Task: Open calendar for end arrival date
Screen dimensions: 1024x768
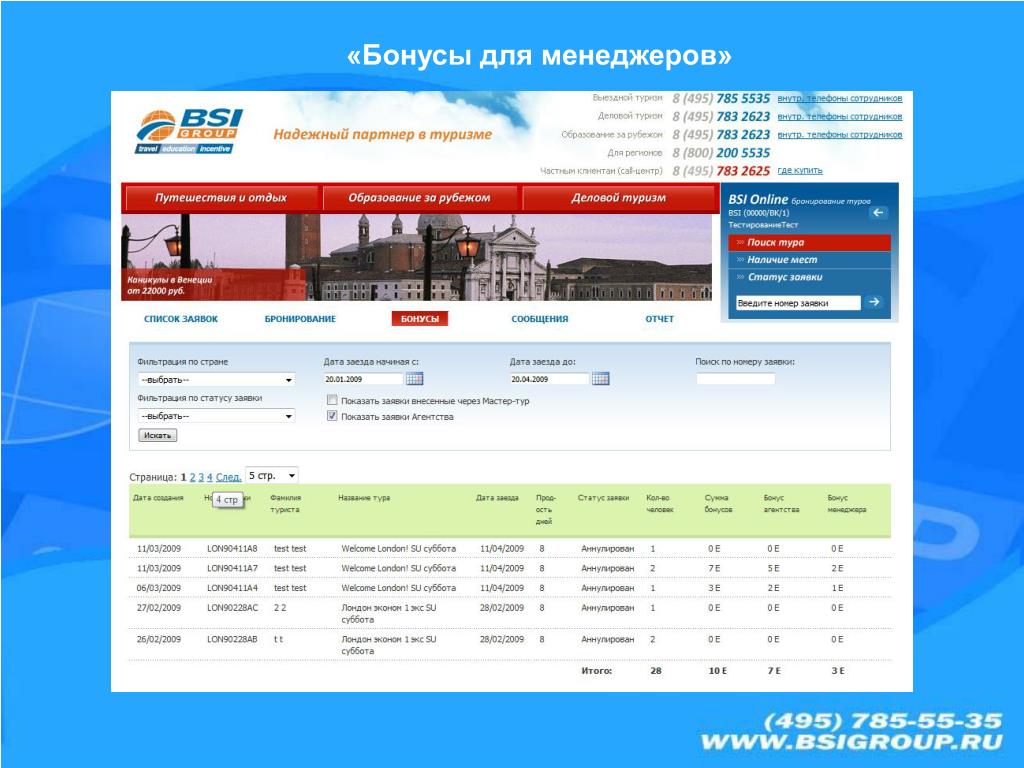Action: point(601,379)
